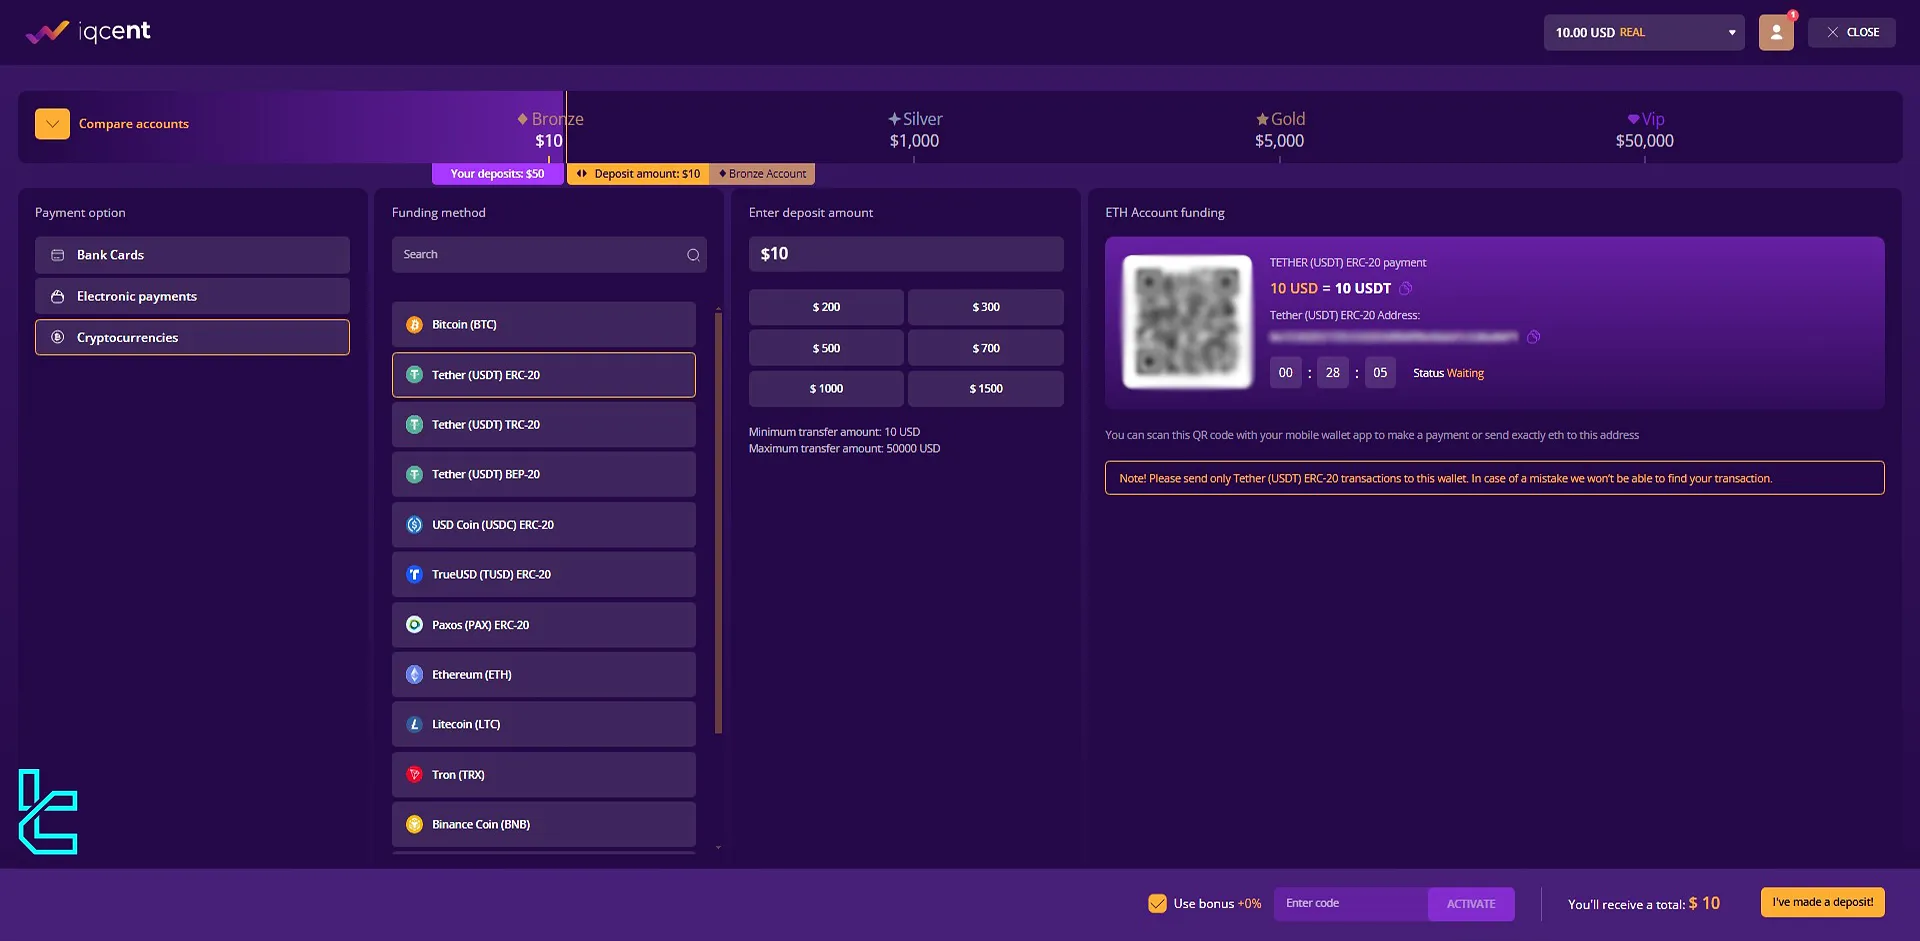Select the Bank Cards payment option
The image size is (1920, 941).
click(192, 255)
